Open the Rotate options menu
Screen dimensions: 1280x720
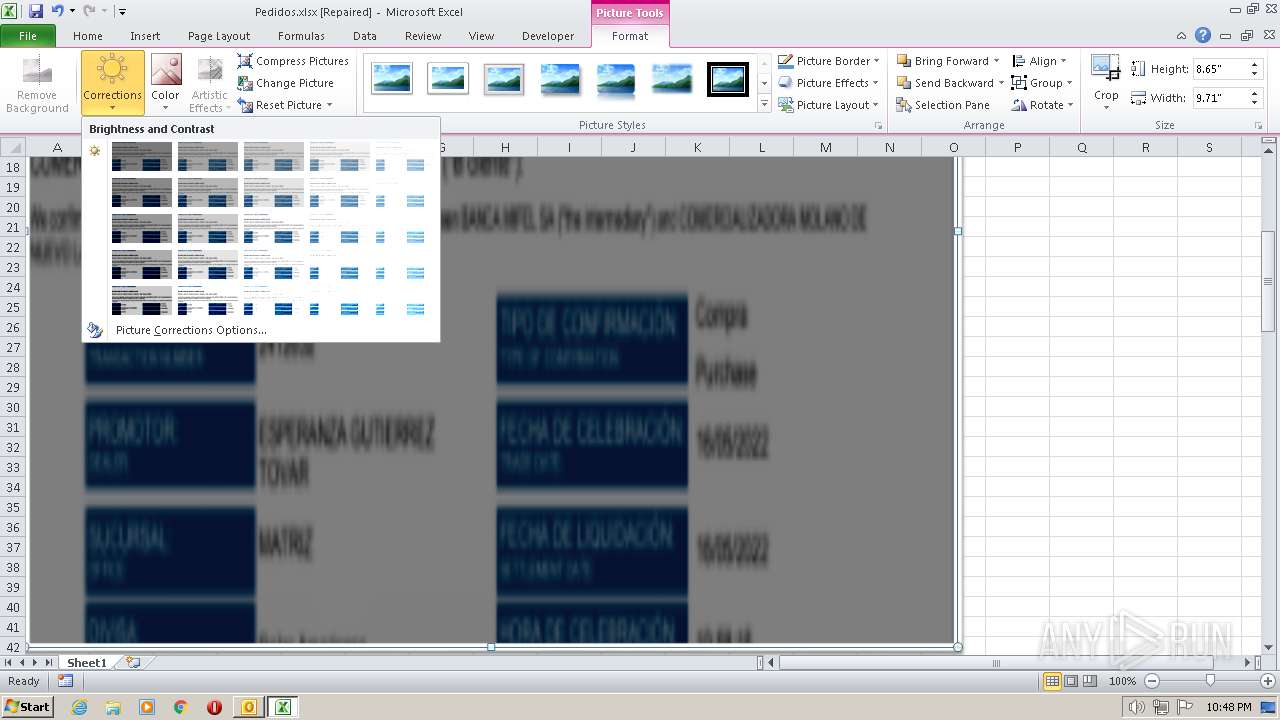pyautogui.click(x=1043, y=105)
